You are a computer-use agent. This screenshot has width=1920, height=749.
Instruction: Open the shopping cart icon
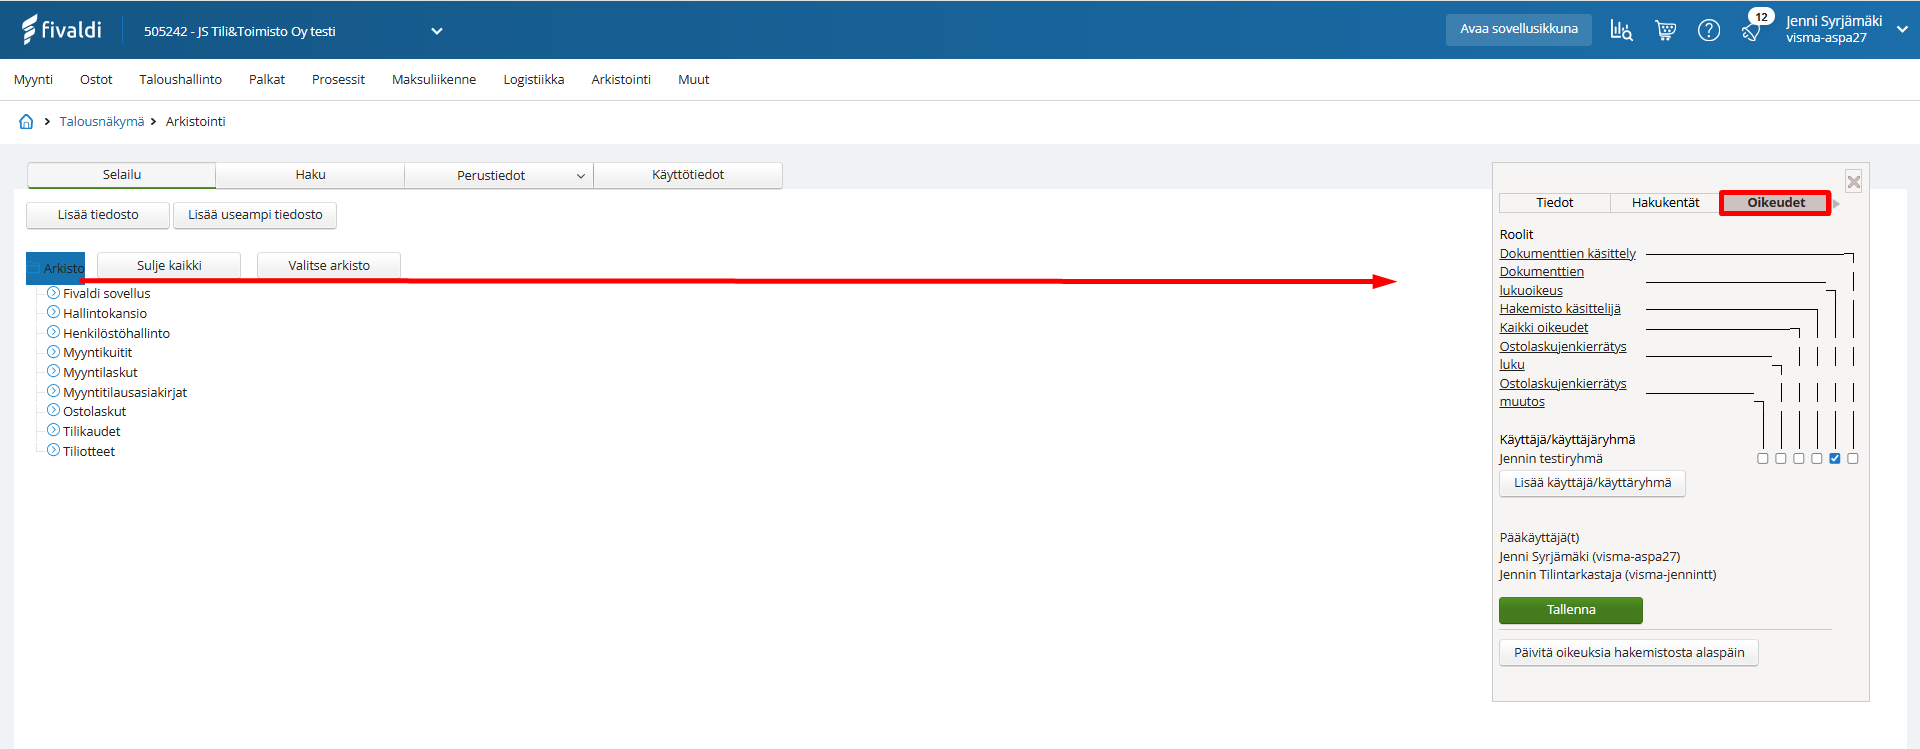point(1665,30)
